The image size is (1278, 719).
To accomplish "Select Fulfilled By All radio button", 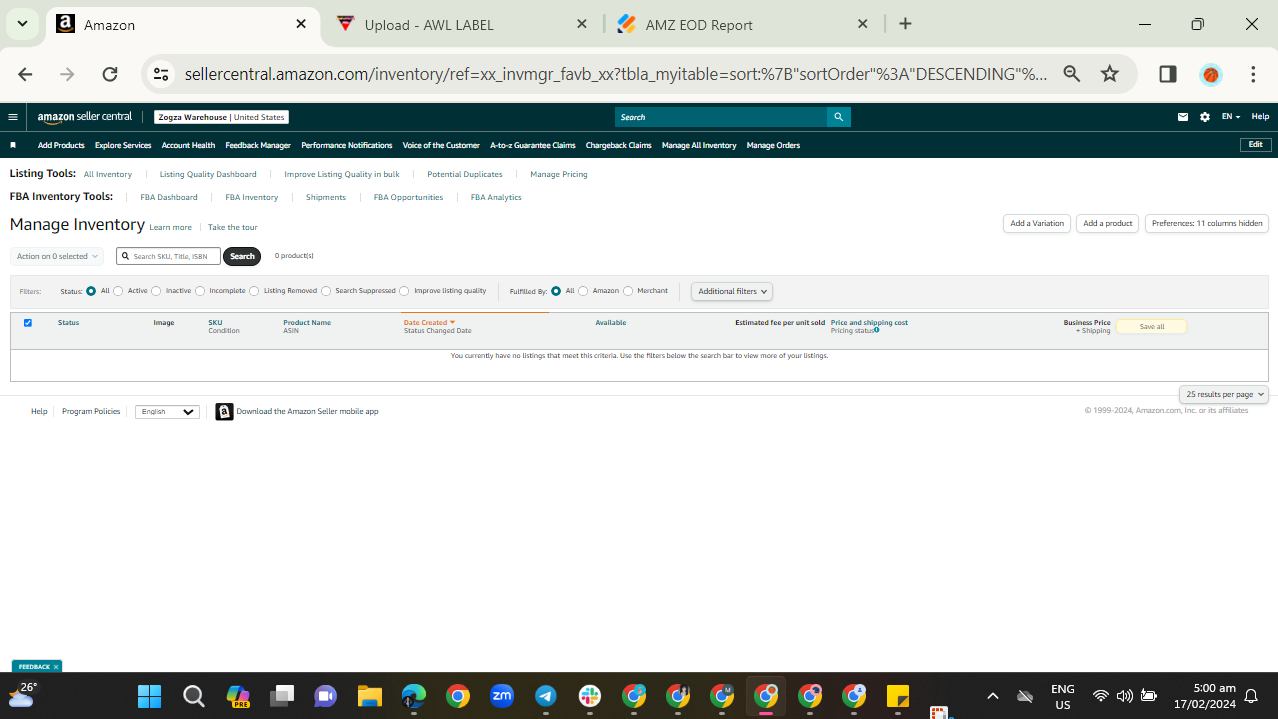I will [x=556, y=291].
